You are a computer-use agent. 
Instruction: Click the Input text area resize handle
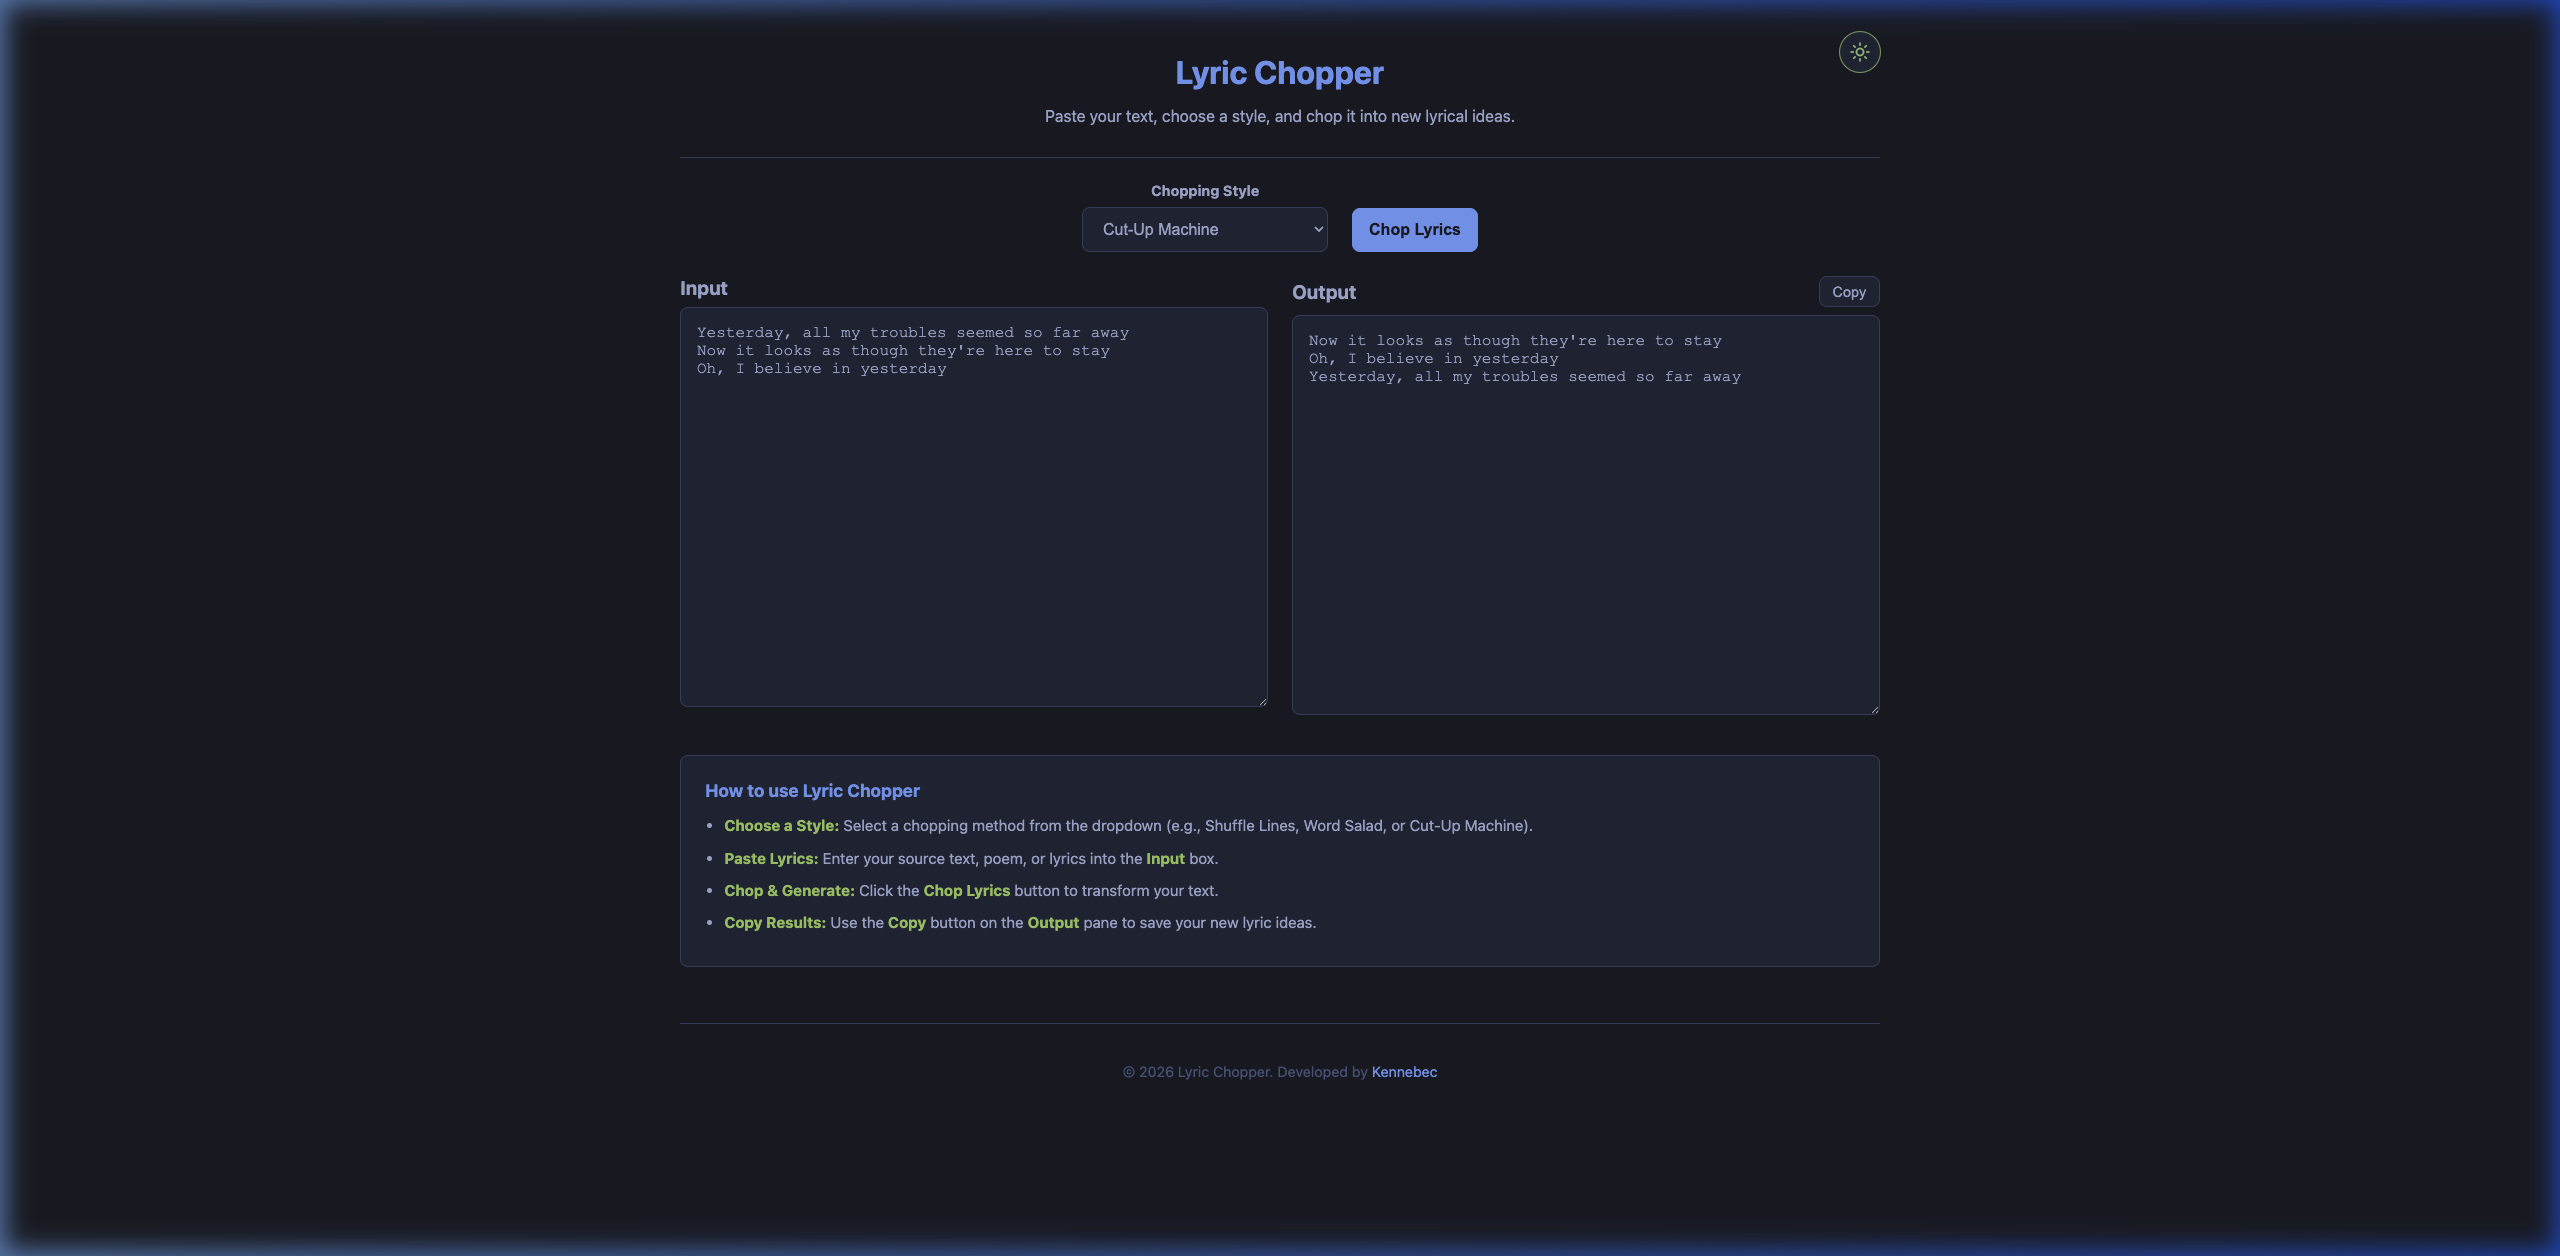(1262, 701)
